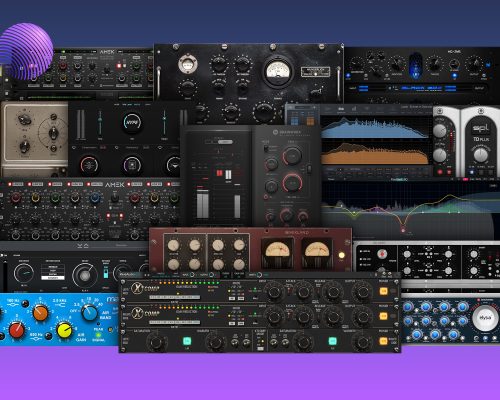Click the blue knob on the AMEK EQ
Image resolution: width=500 pixels, height=400 pixels.
(x=95, y=198)
